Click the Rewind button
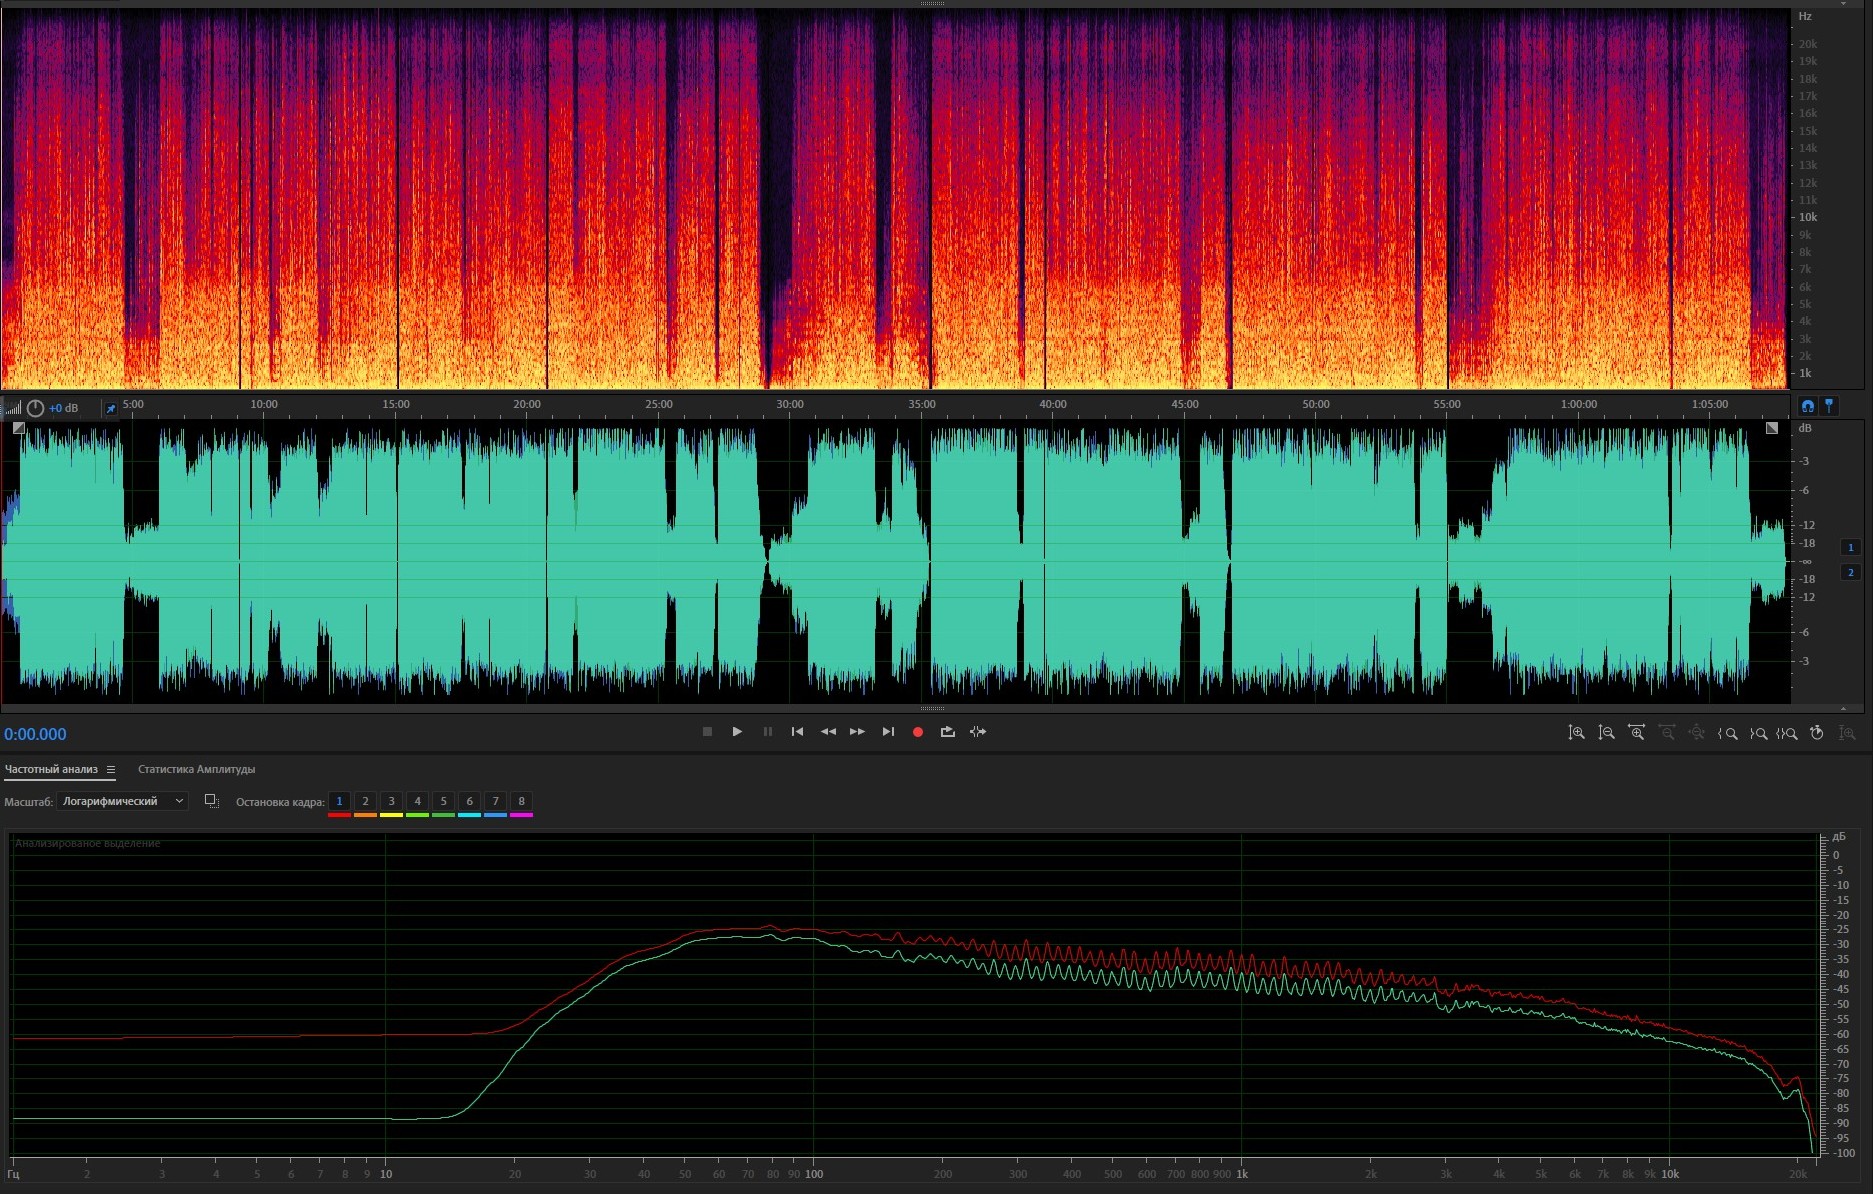The width and height of the screenshot is (1873, 1194). click(828, 732)
